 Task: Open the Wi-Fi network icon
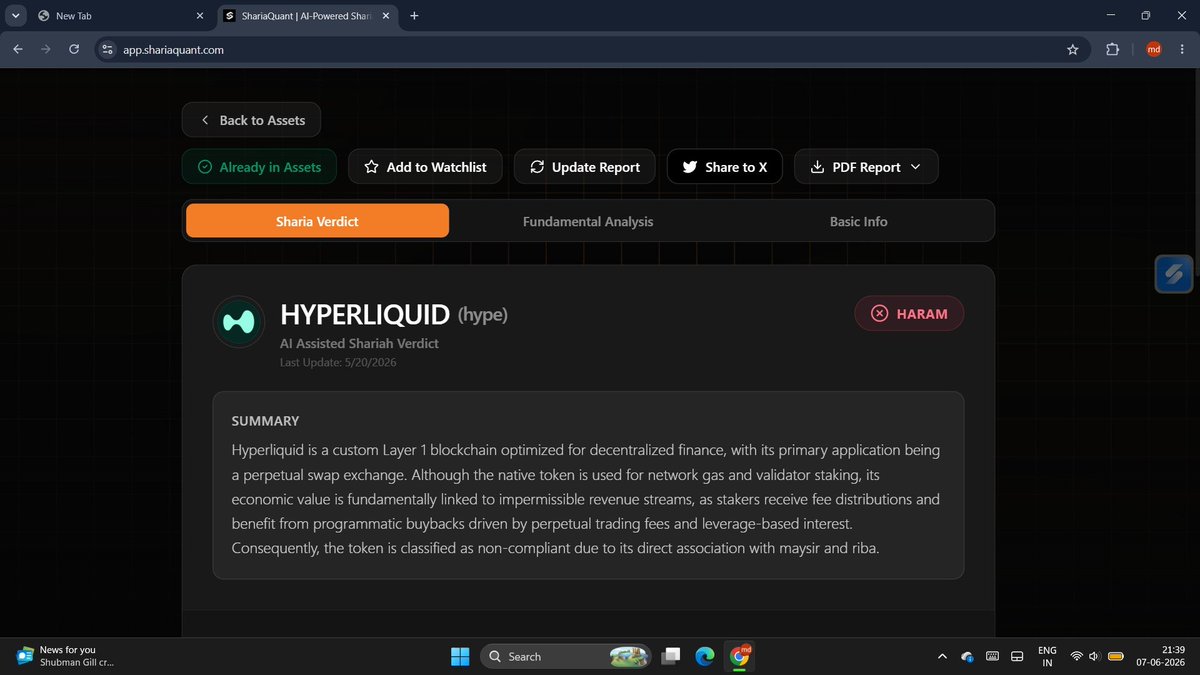point(1077,656)
